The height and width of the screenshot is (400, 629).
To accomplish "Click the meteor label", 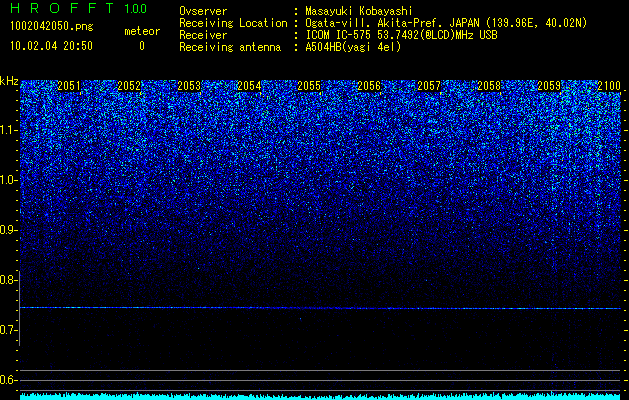I will [x=142, y=31].
